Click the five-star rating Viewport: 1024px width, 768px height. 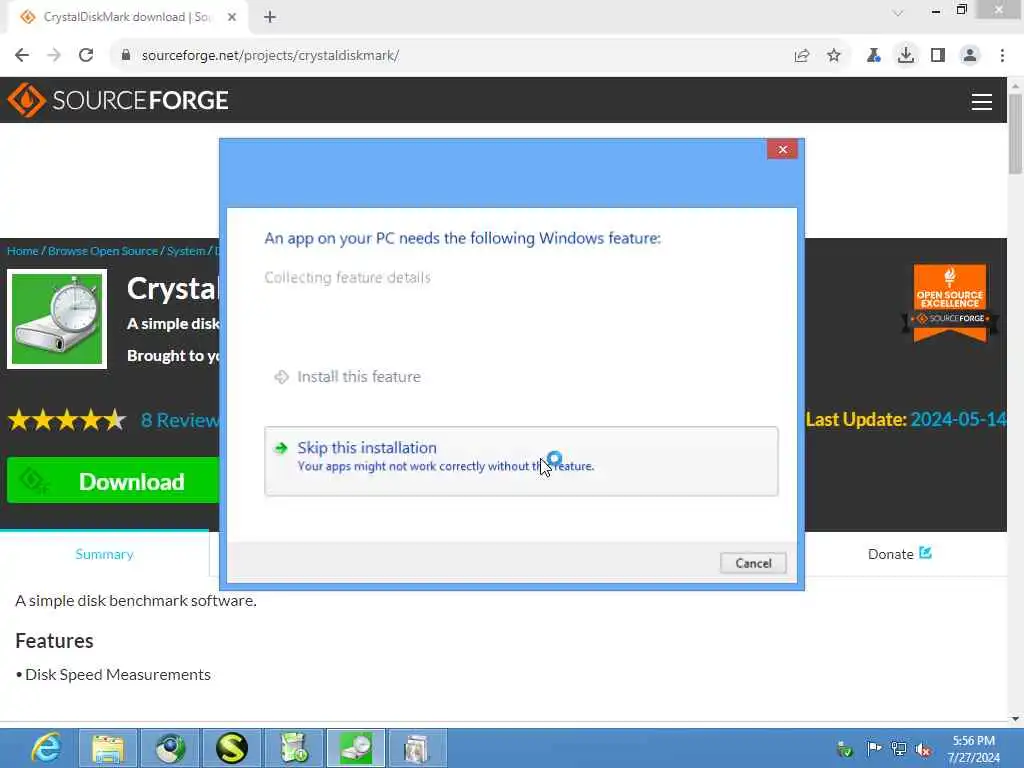coord(67,420)
